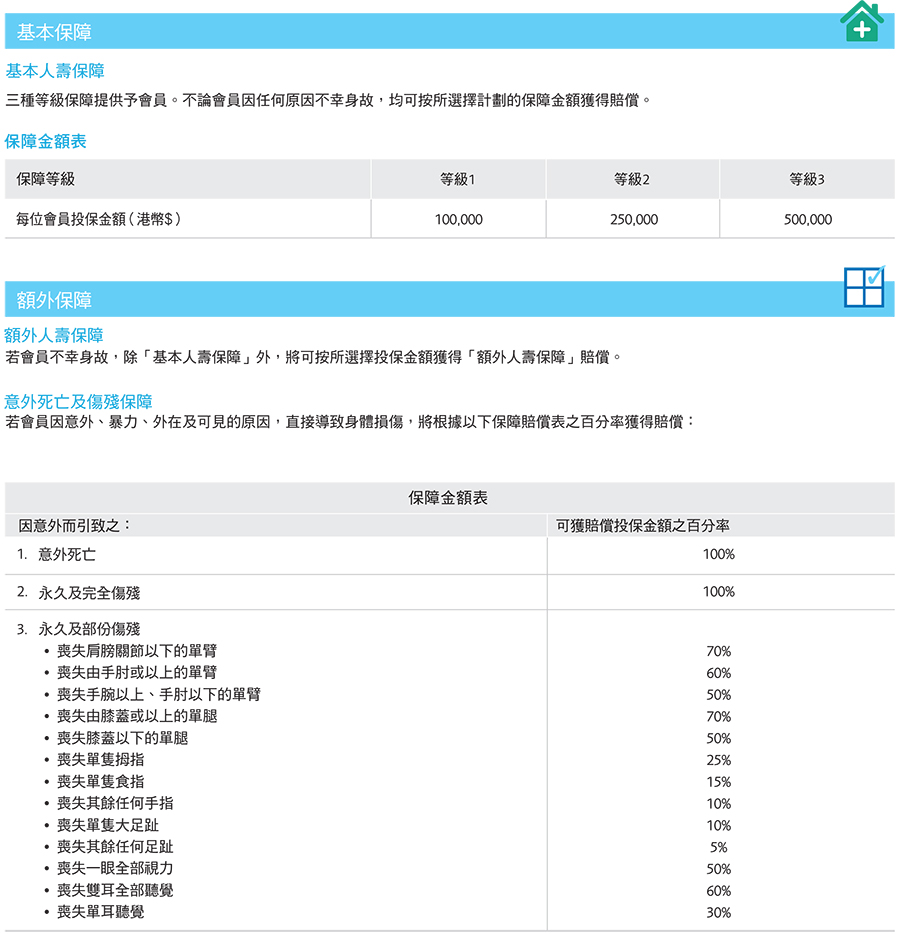This screenshot has width=900, height=934.
Task: Open the 意外死亡及傷殘保障 heading
Action: click(79, 402)
